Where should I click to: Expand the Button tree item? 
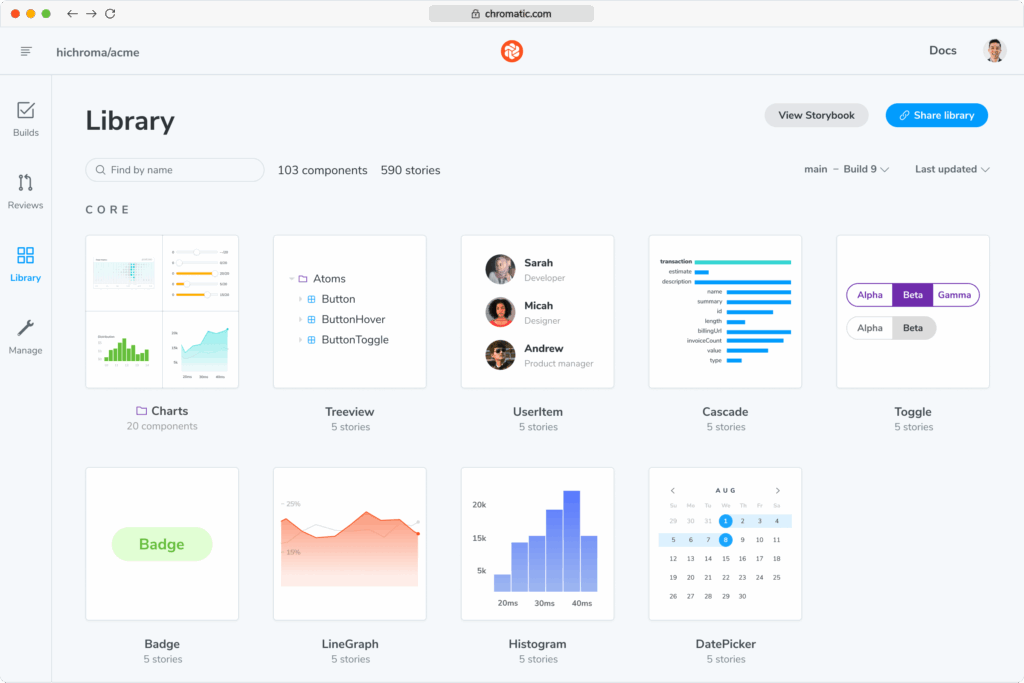tap(300, 299)
